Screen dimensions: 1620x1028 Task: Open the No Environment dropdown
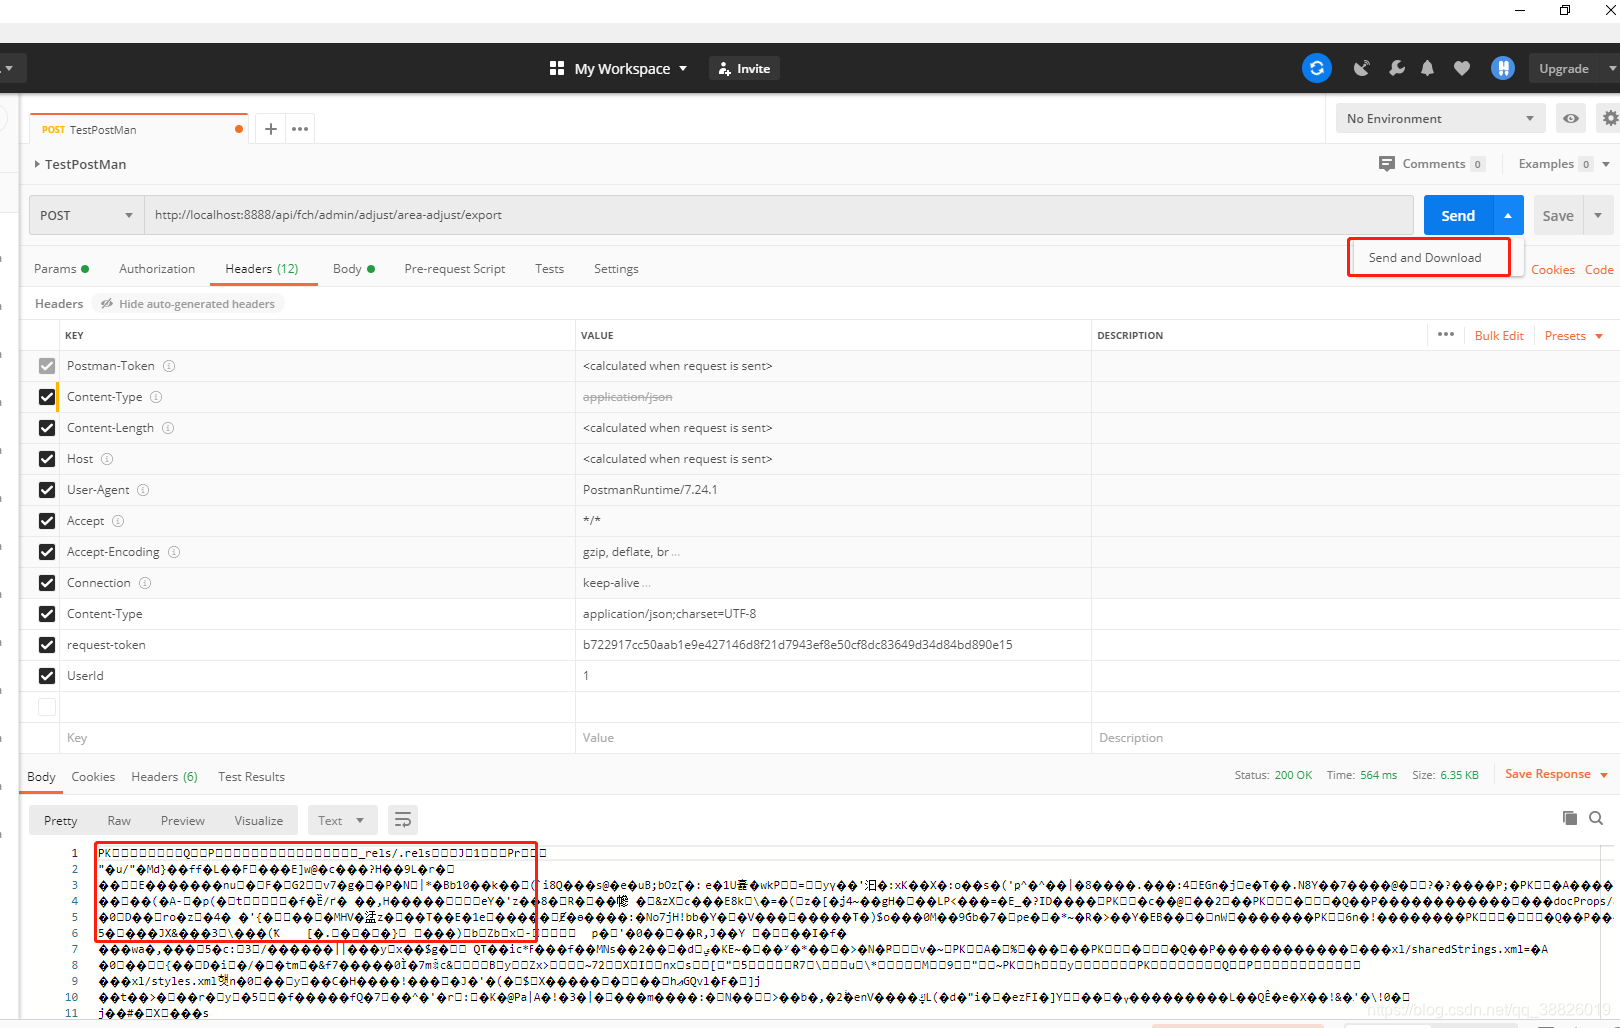[x=1440, y=118]
